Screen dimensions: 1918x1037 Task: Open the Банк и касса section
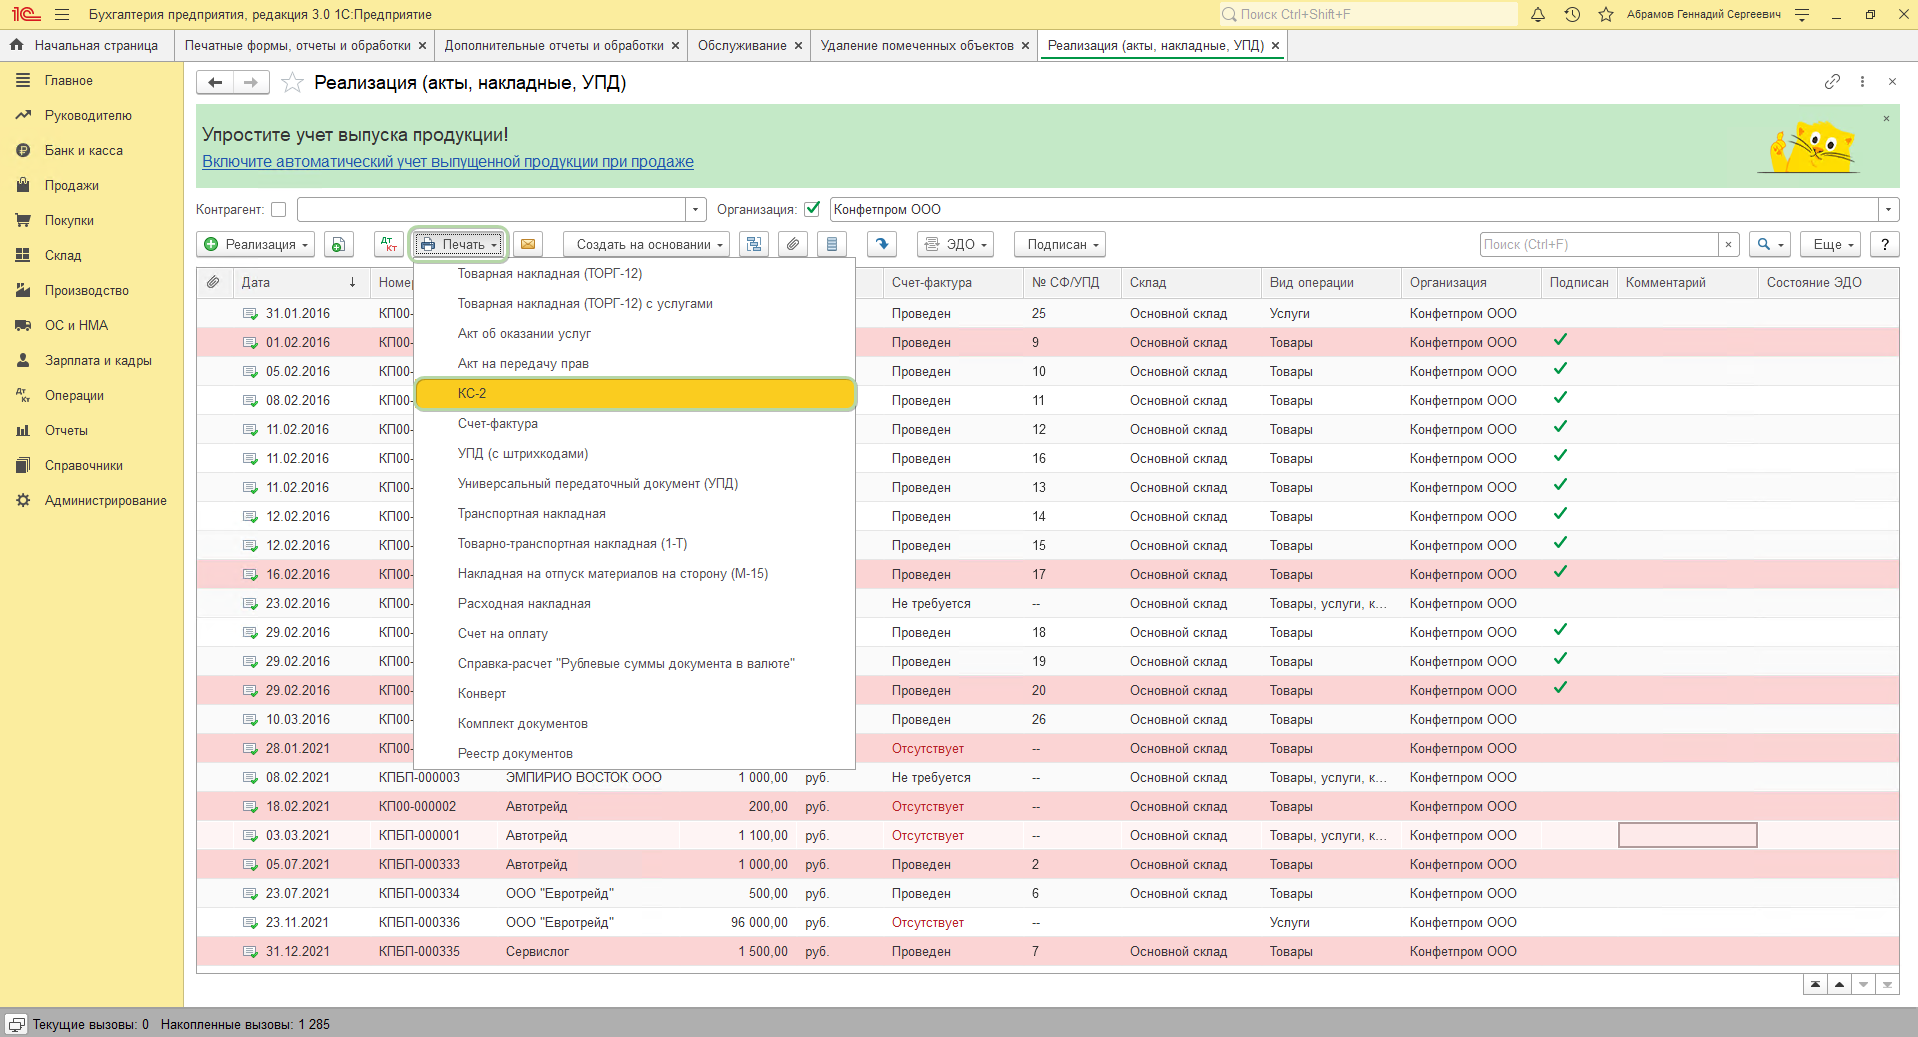coord(84,151)
